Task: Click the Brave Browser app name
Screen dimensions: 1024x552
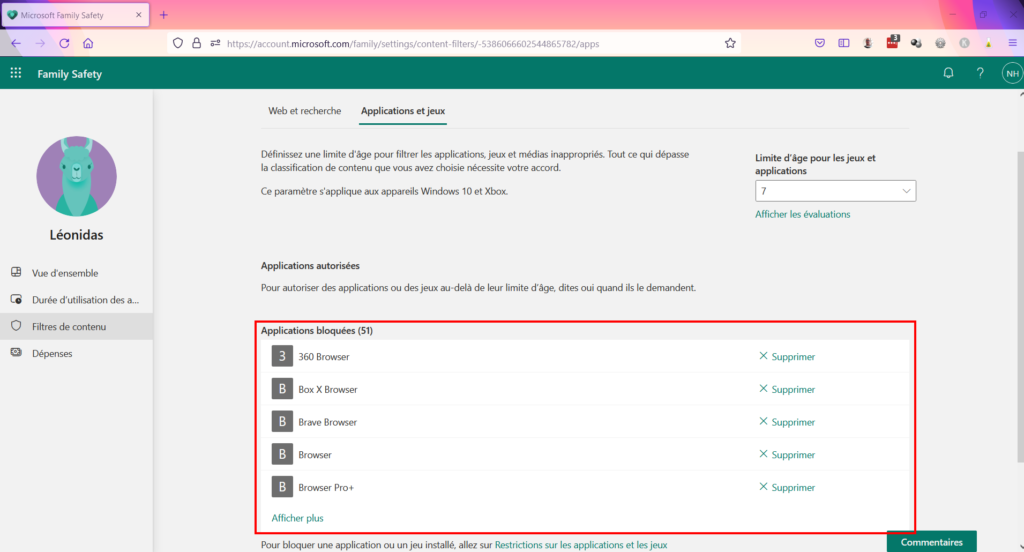Action: pos(327,421)
